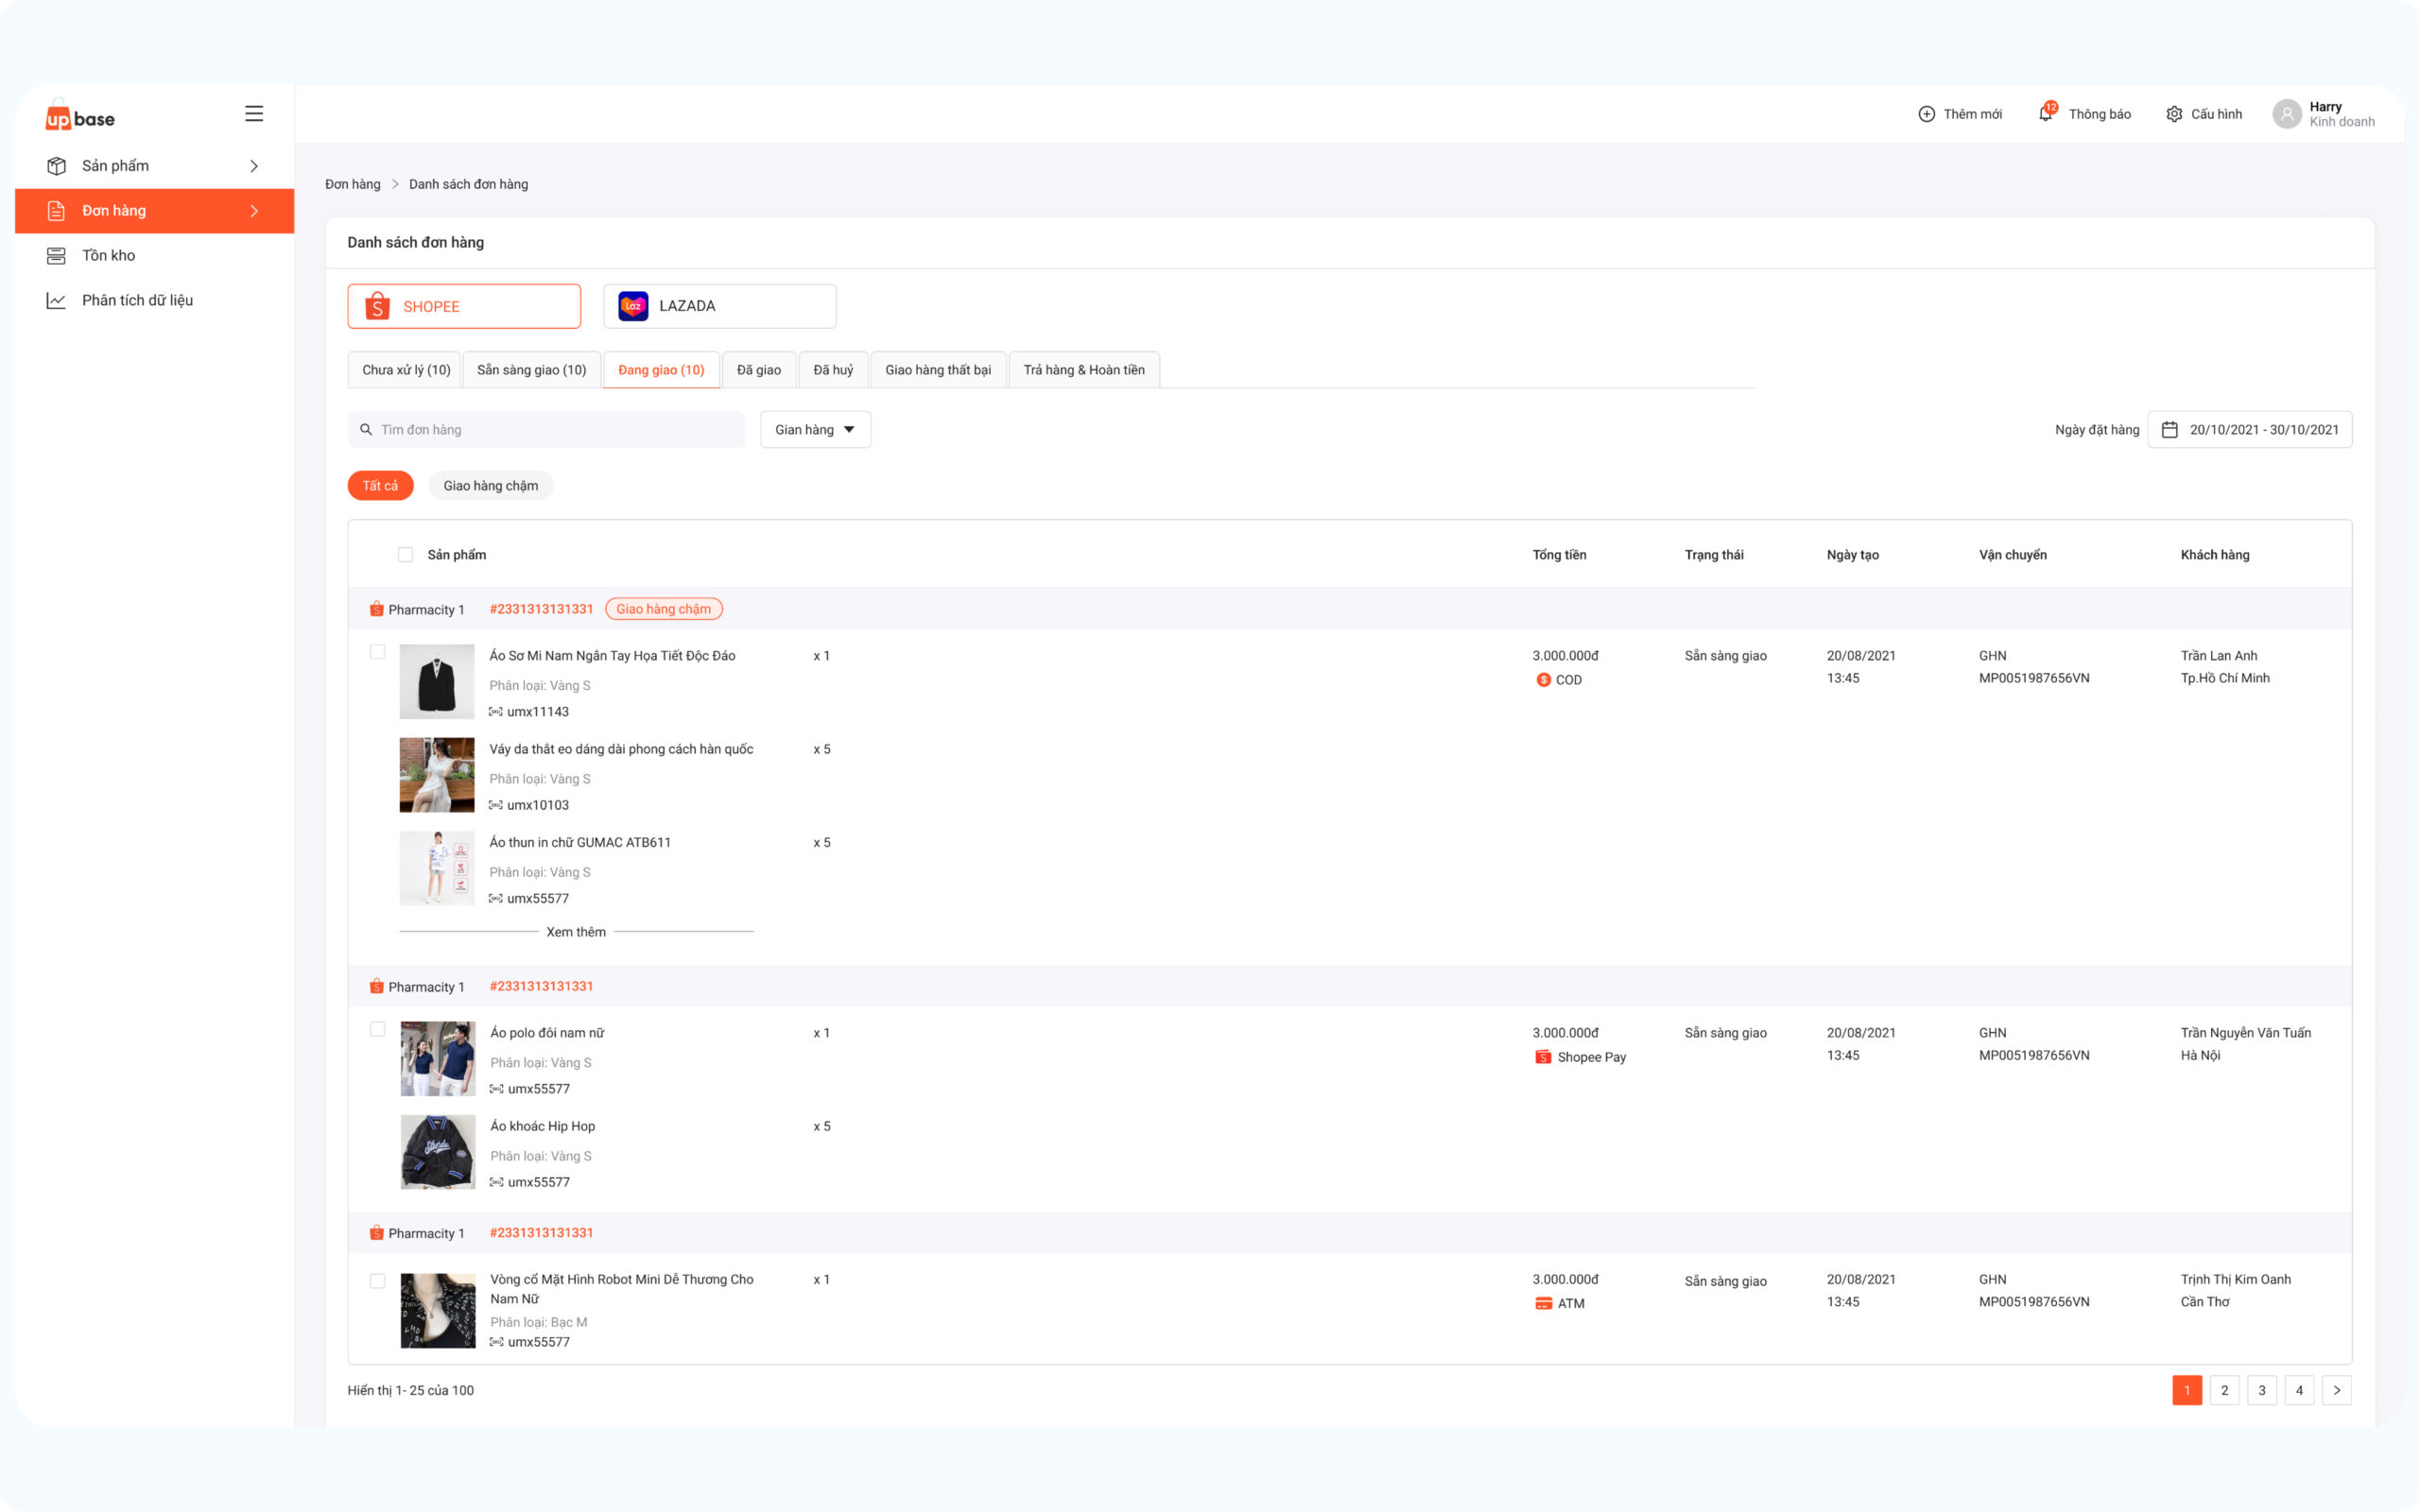Filter by Giao hàng chậm chip

pos(490,486)
